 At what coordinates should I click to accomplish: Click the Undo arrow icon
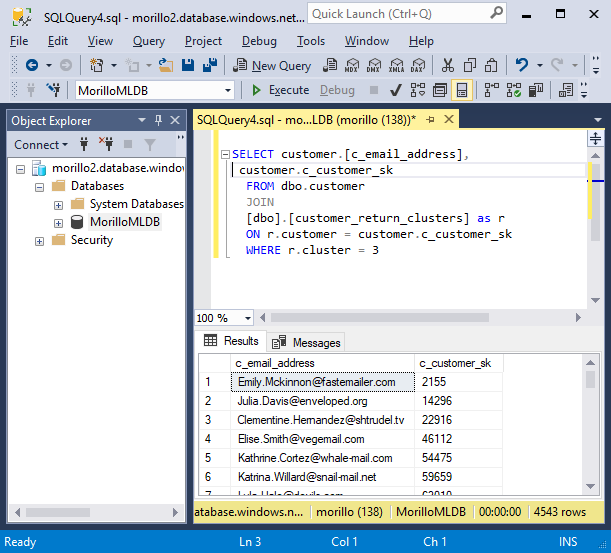tap(521, 65)
